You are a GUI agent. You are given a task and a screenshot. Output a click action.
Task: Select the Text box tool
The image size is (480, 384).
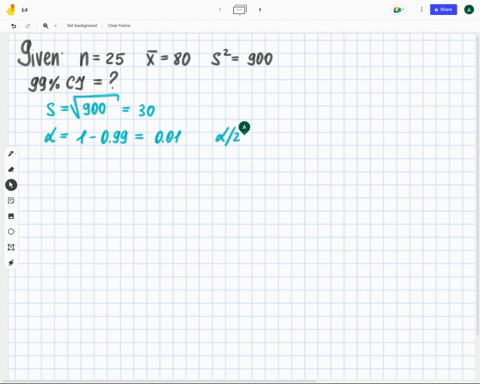point(11,247)
